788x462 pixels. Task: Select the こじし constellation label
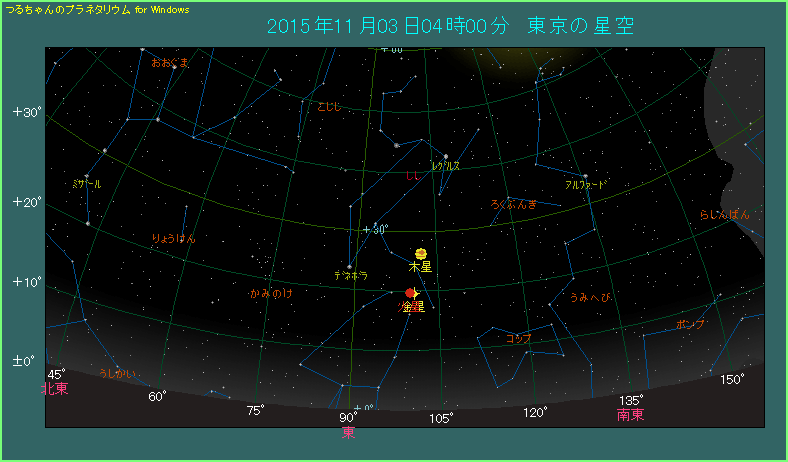(330, 106)
